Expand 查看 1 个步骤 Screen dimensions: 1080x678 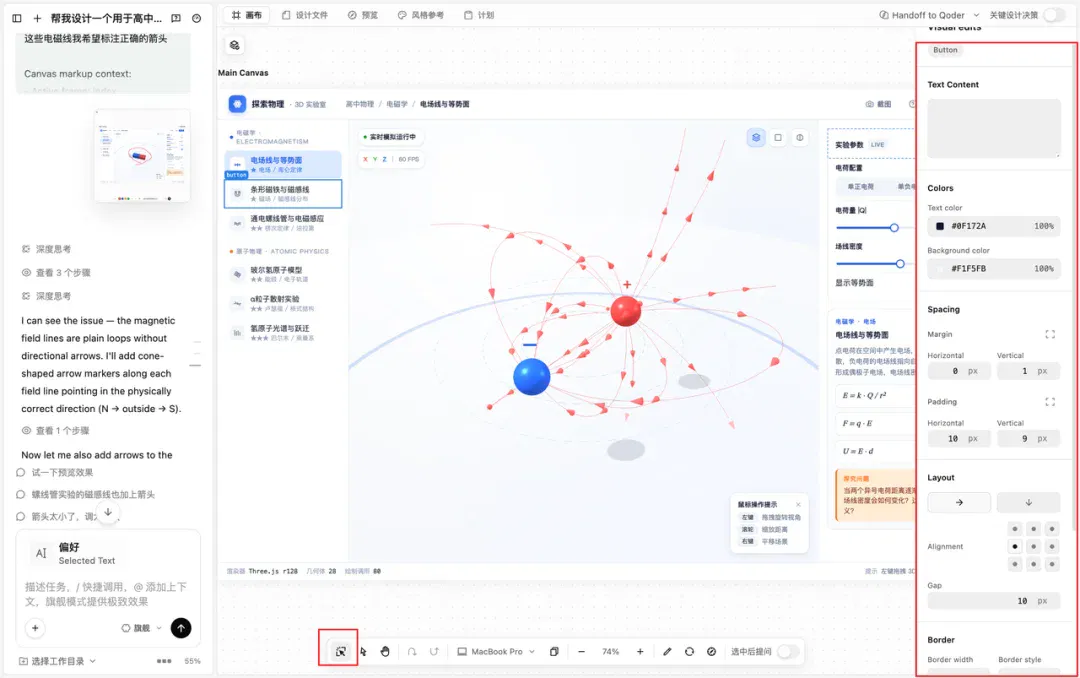[x=56, y=430]
